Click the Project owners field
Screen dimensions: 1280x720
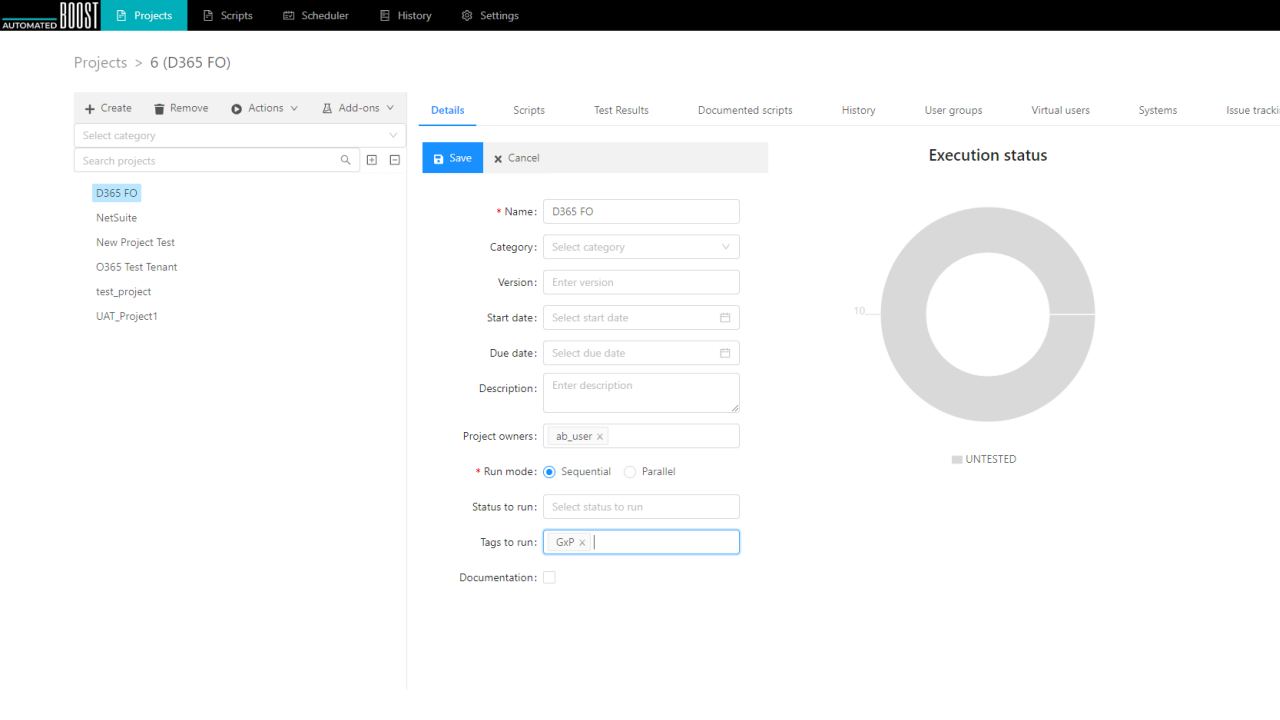click(641, 436)
